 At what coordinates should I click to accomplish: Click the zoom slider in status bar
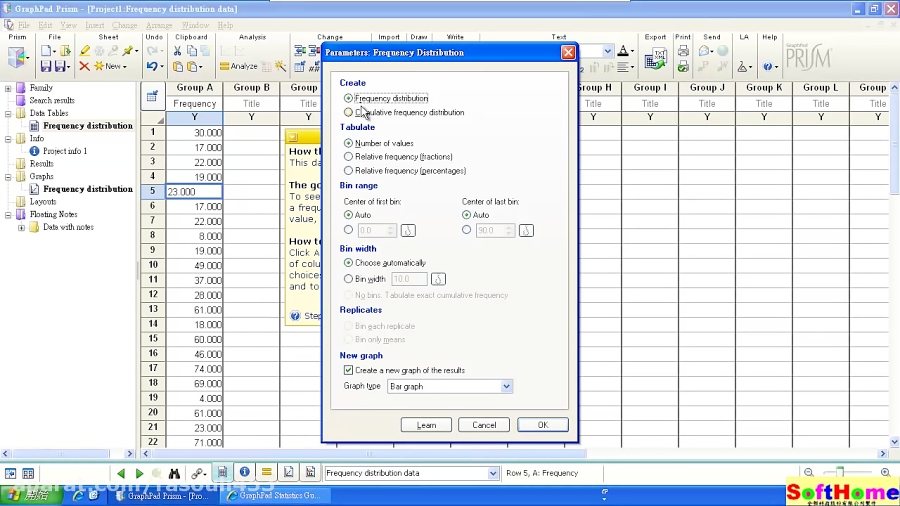point(840,472)
